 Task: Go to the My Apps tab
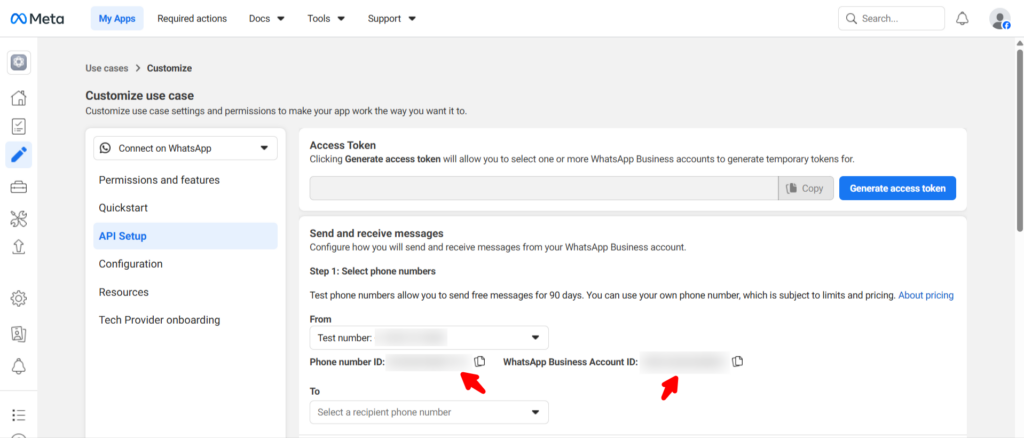[x=116, y=18]
